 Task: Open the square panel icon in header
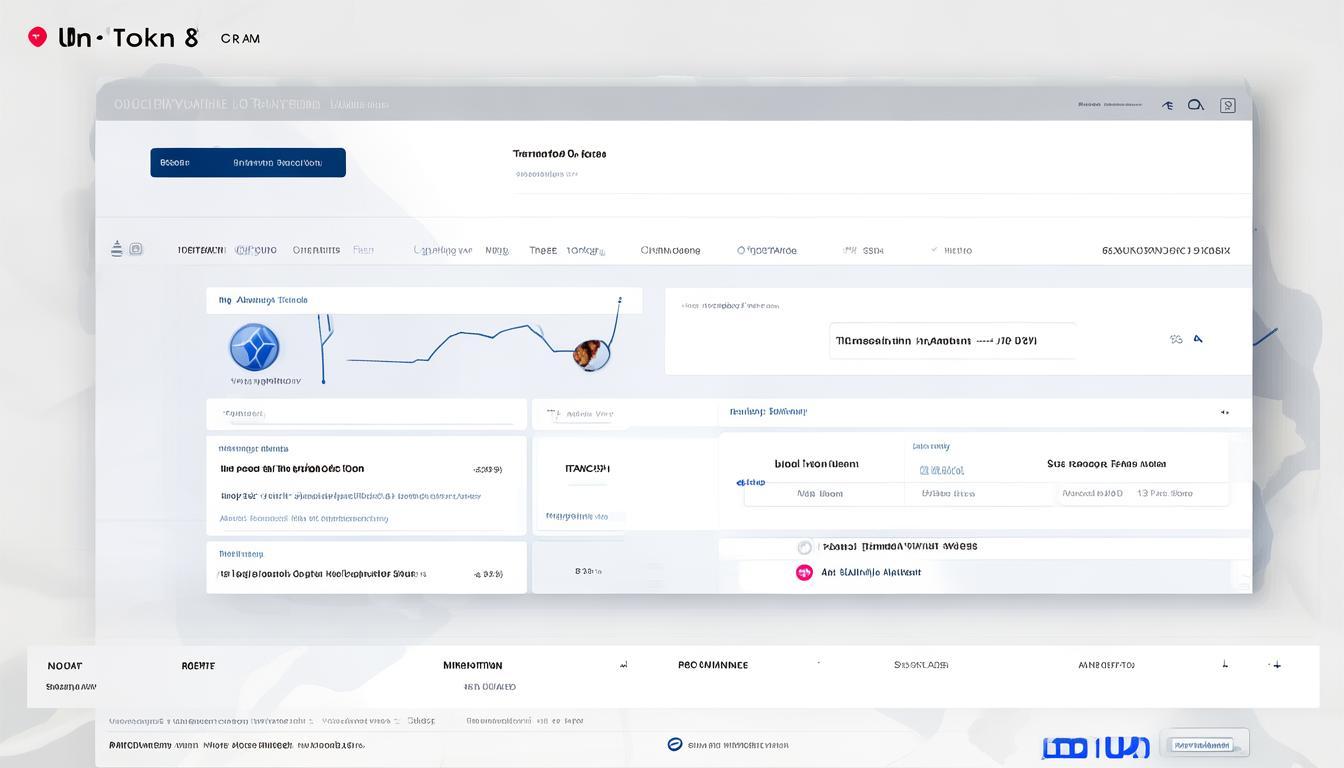(x=1228, y=105)
